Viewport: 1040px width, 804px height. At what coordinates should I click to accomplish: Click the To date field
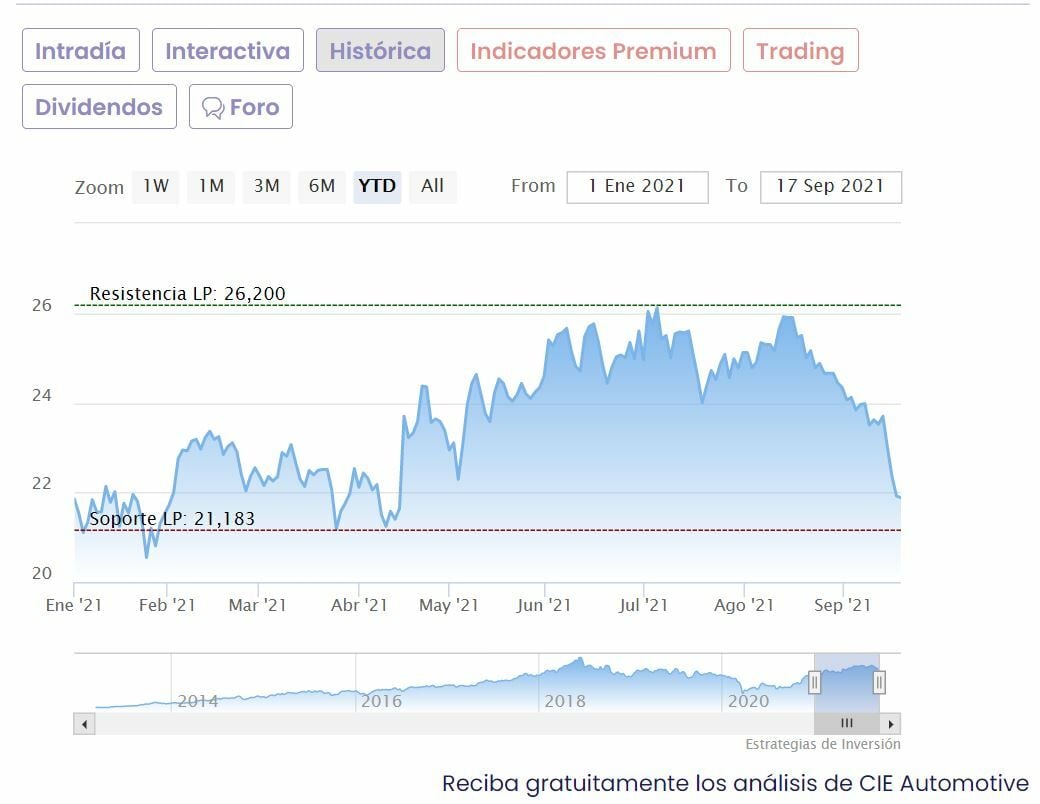tap(830, 187)
